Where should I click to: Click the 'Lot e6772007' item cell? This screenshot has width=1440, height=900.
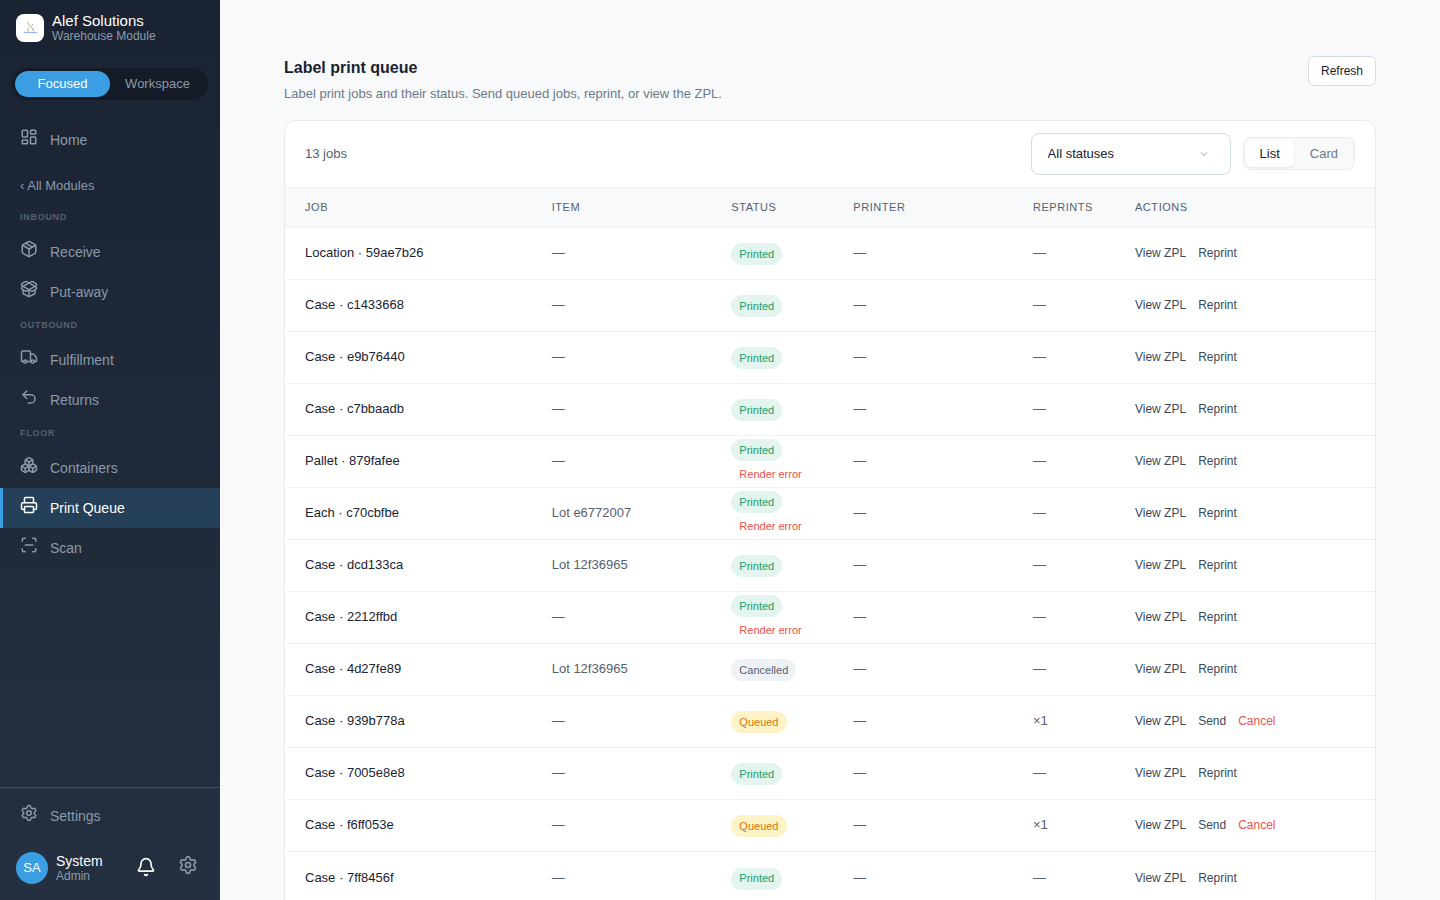click(591, 513)
